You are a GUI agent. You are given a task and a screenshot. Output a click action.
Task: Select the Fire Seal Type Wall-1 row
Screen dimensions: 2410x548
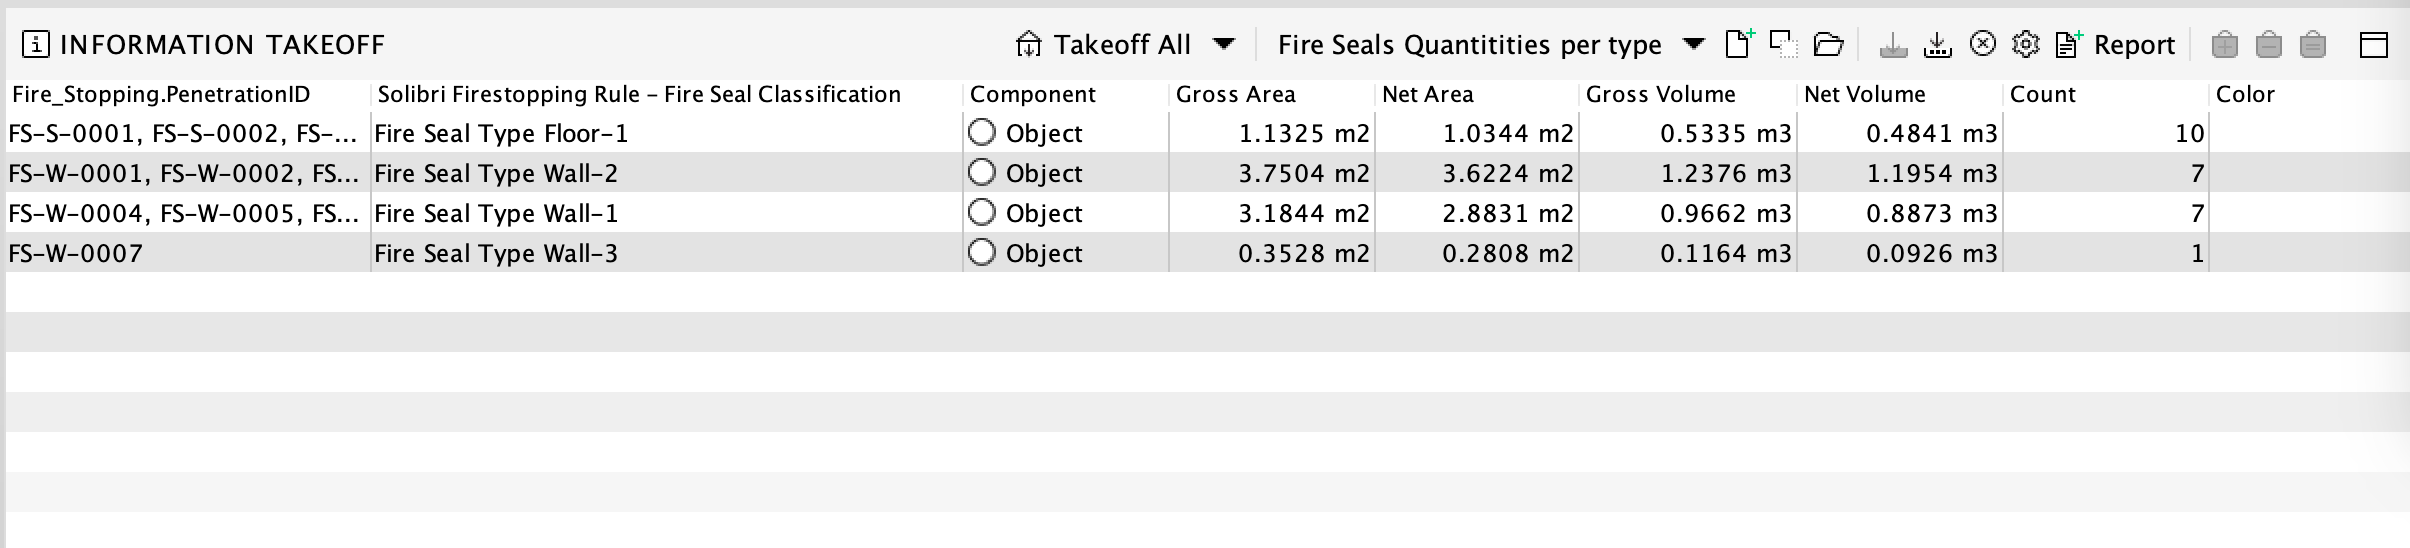pyautogui.click(x=1207, y=212)
